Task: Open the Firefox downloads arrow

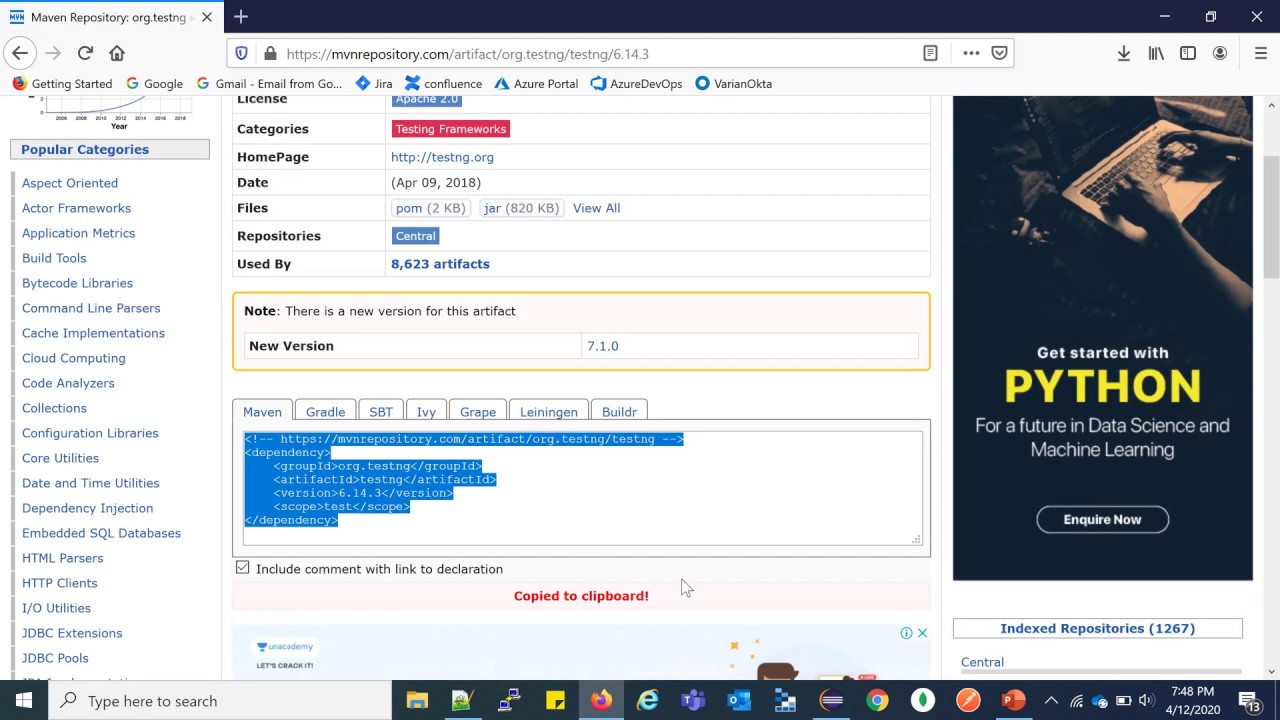Action: click(1124, 54)
